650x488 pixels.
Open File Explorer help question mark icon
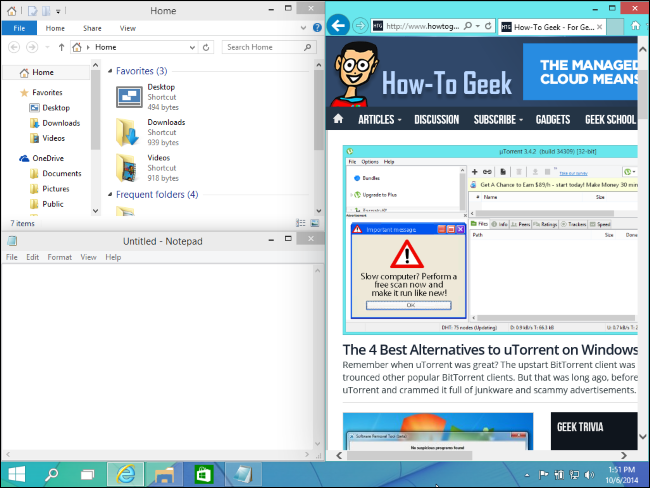318,29
